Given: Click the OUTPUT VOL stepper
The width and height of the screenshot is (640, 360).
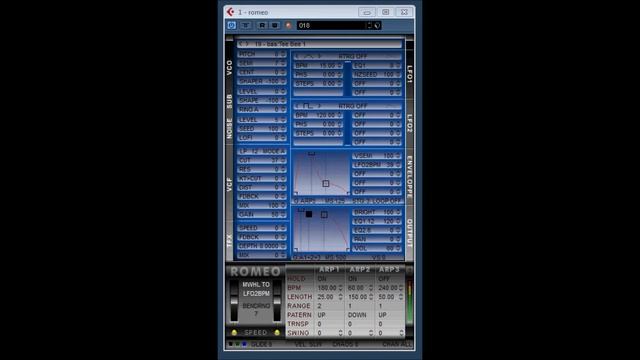Looking at the screenshot, I should (398, 248).
